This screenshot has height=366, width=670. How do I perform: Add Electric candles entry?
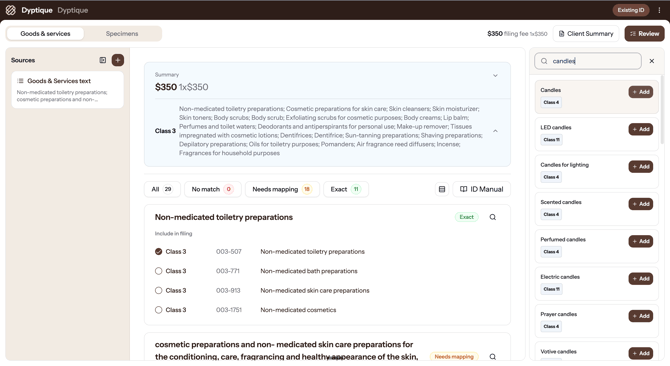tap(641, 278)
